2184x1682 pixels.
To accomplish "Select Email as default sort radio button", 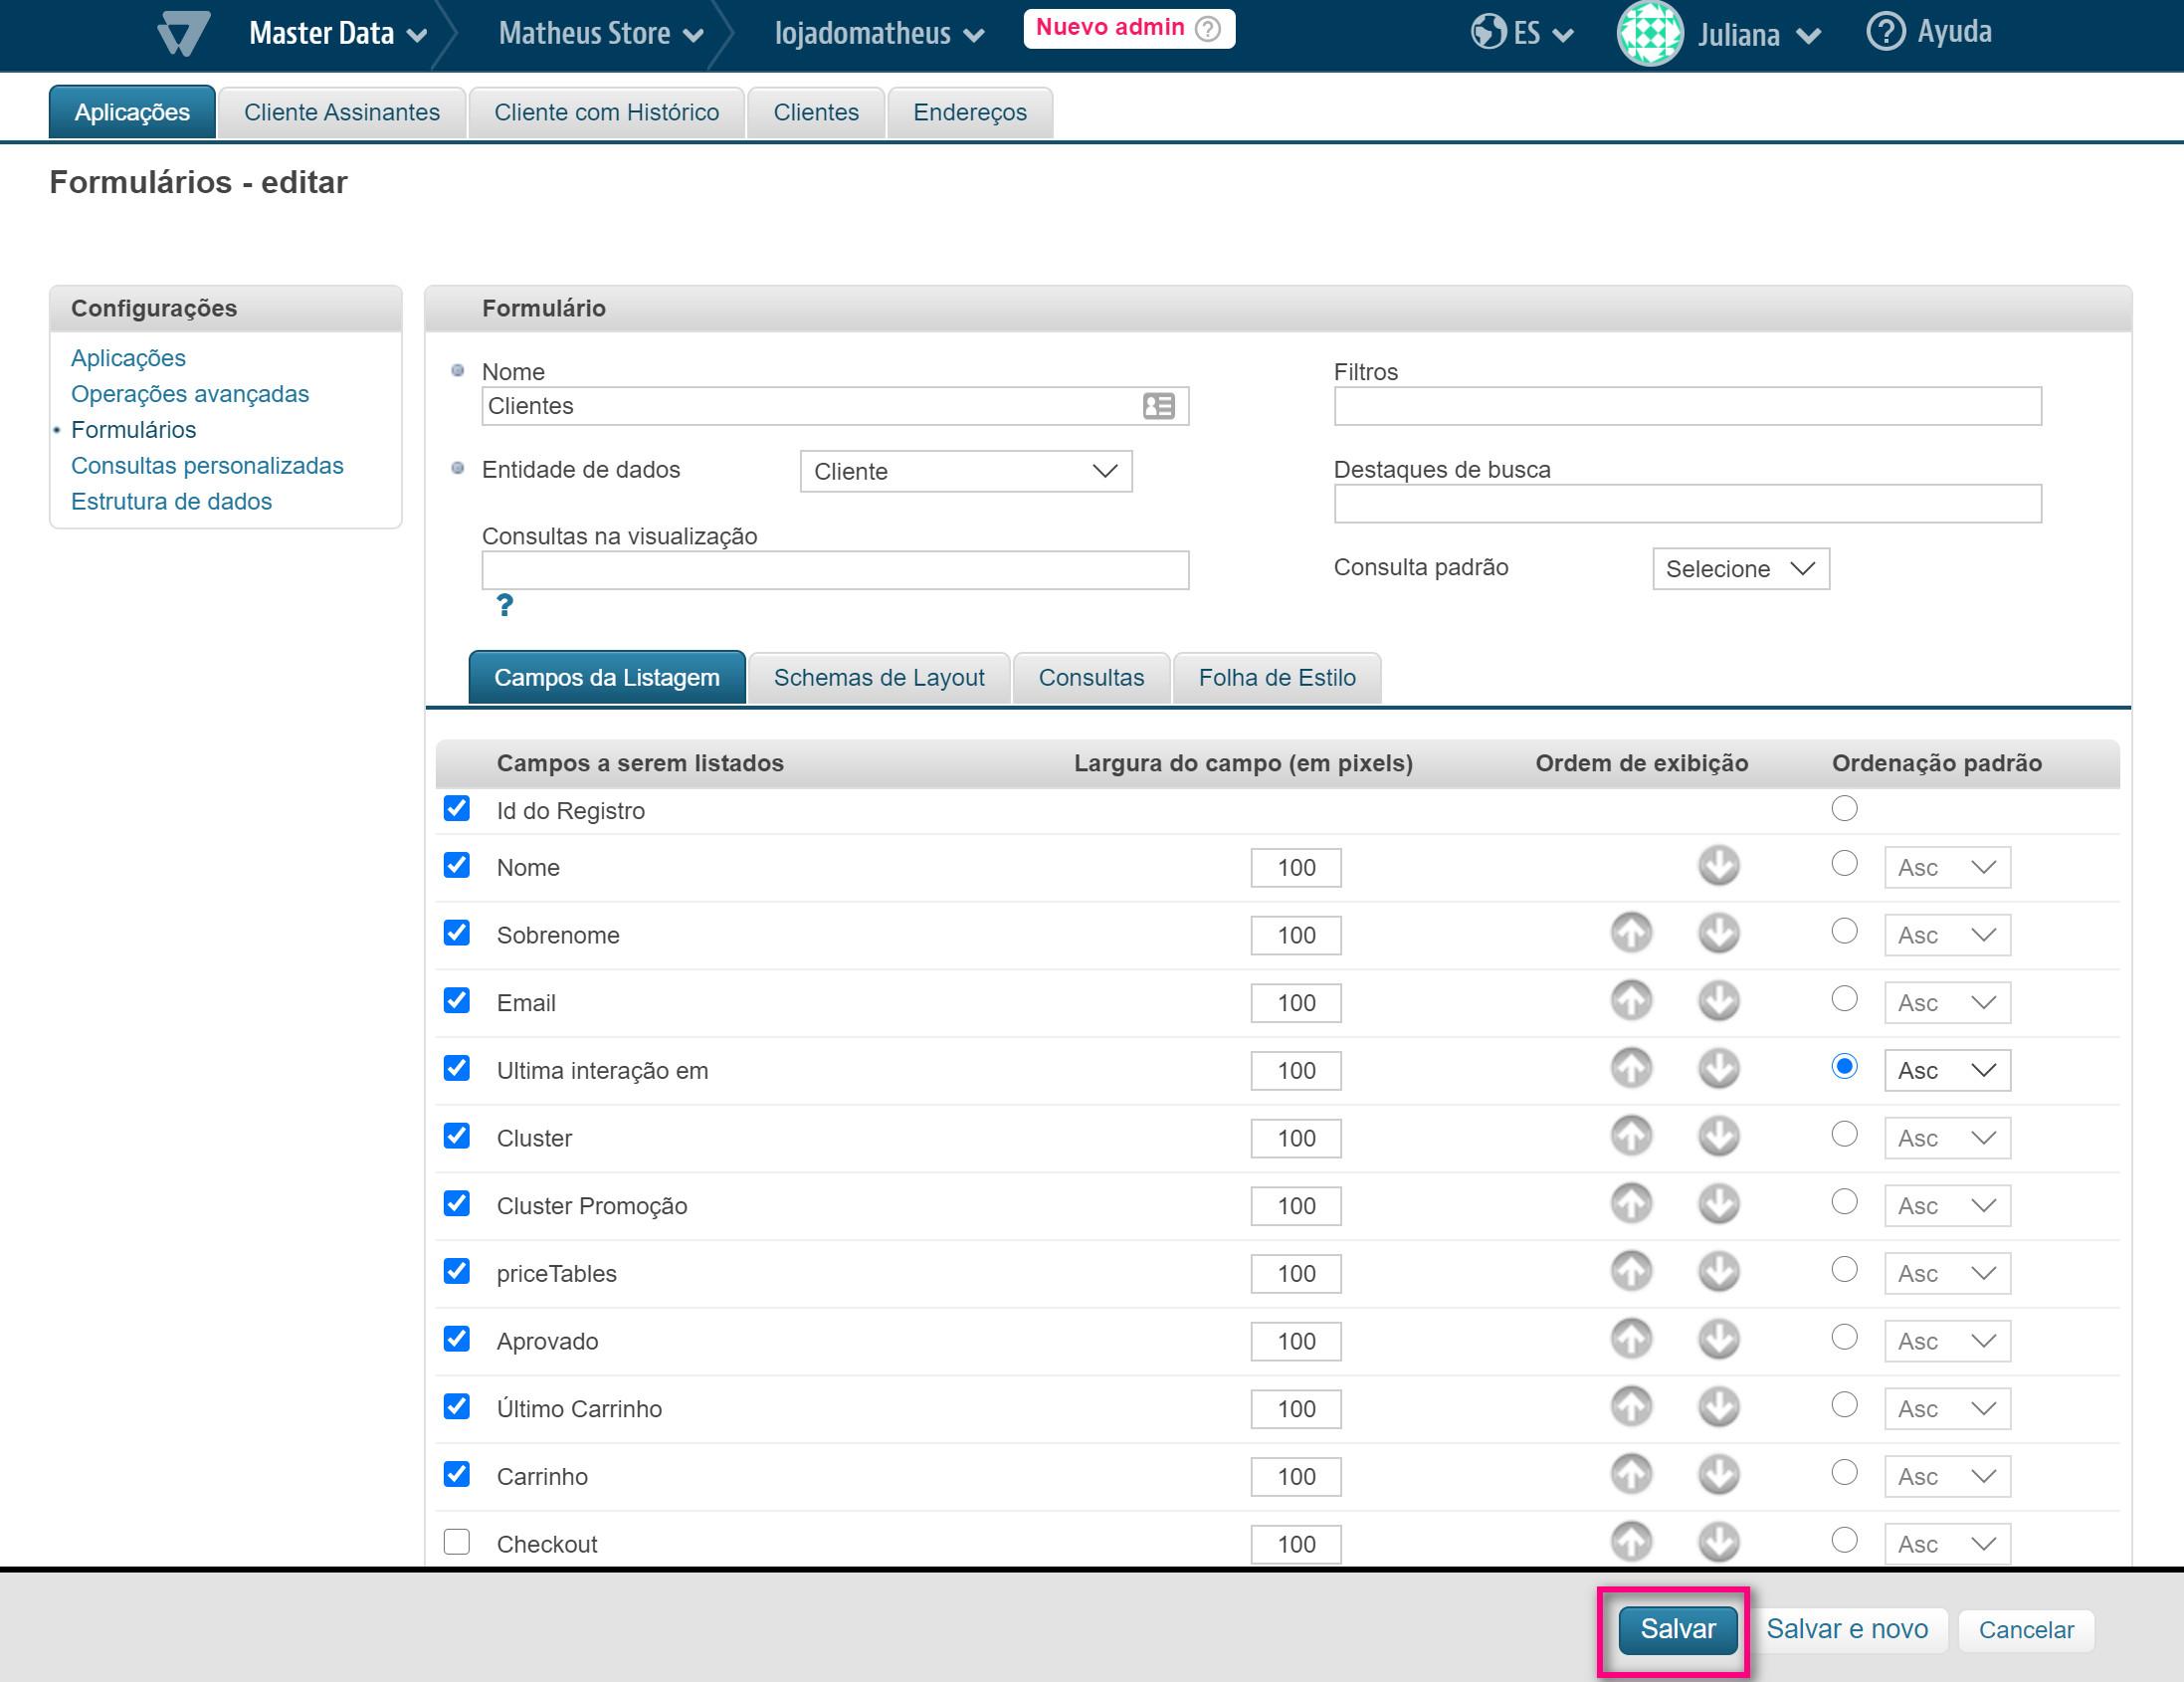I will tap(1844, 999).
